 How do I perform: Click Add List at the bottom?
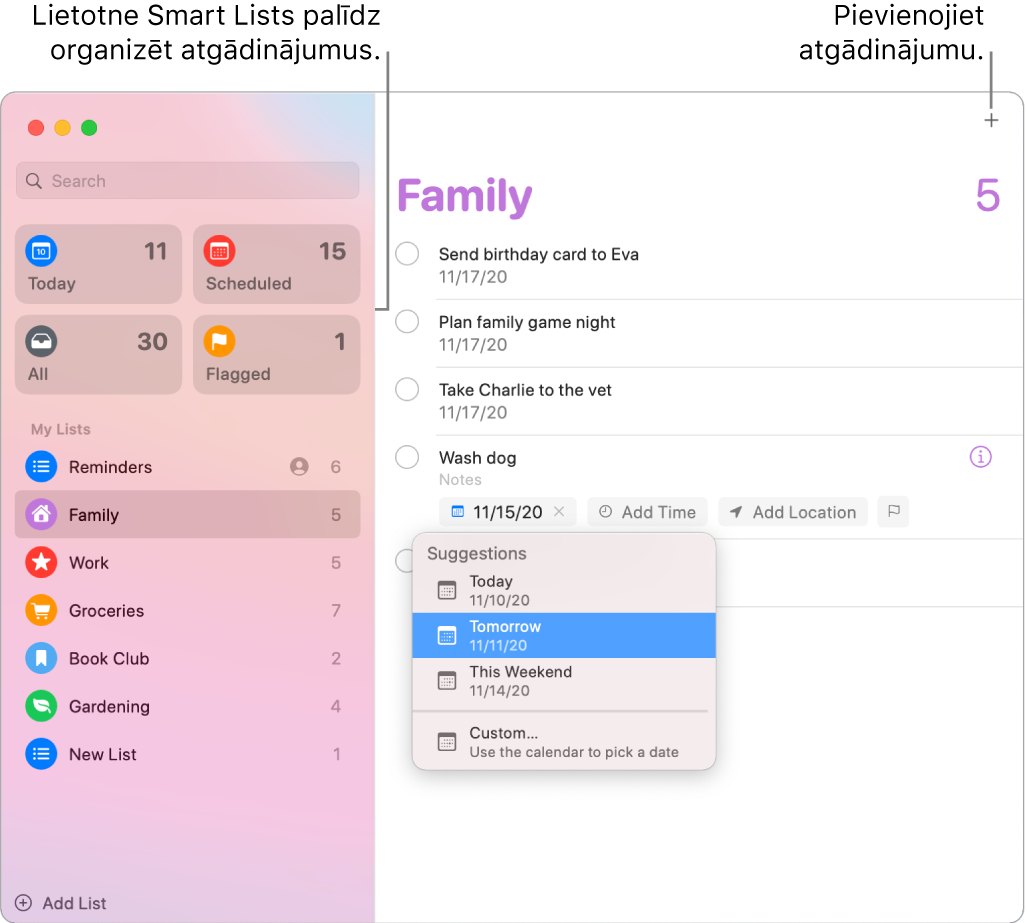60,903
